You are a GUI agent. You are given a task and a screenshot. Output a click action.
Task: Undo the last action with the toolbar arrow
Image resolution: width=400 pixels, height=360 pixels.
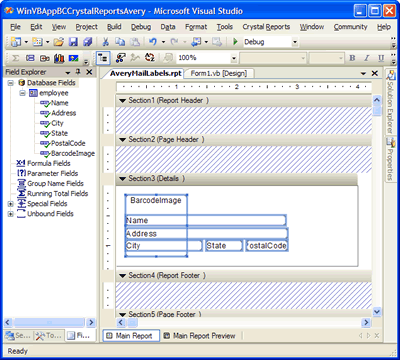[x=153, y=42]
